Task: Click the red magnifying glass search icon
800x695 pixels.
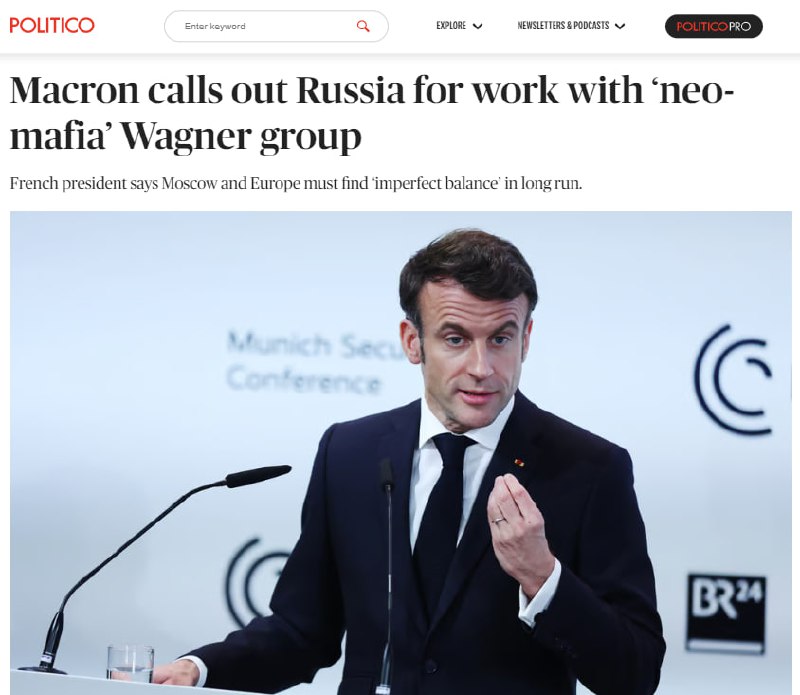Action: 363,26
